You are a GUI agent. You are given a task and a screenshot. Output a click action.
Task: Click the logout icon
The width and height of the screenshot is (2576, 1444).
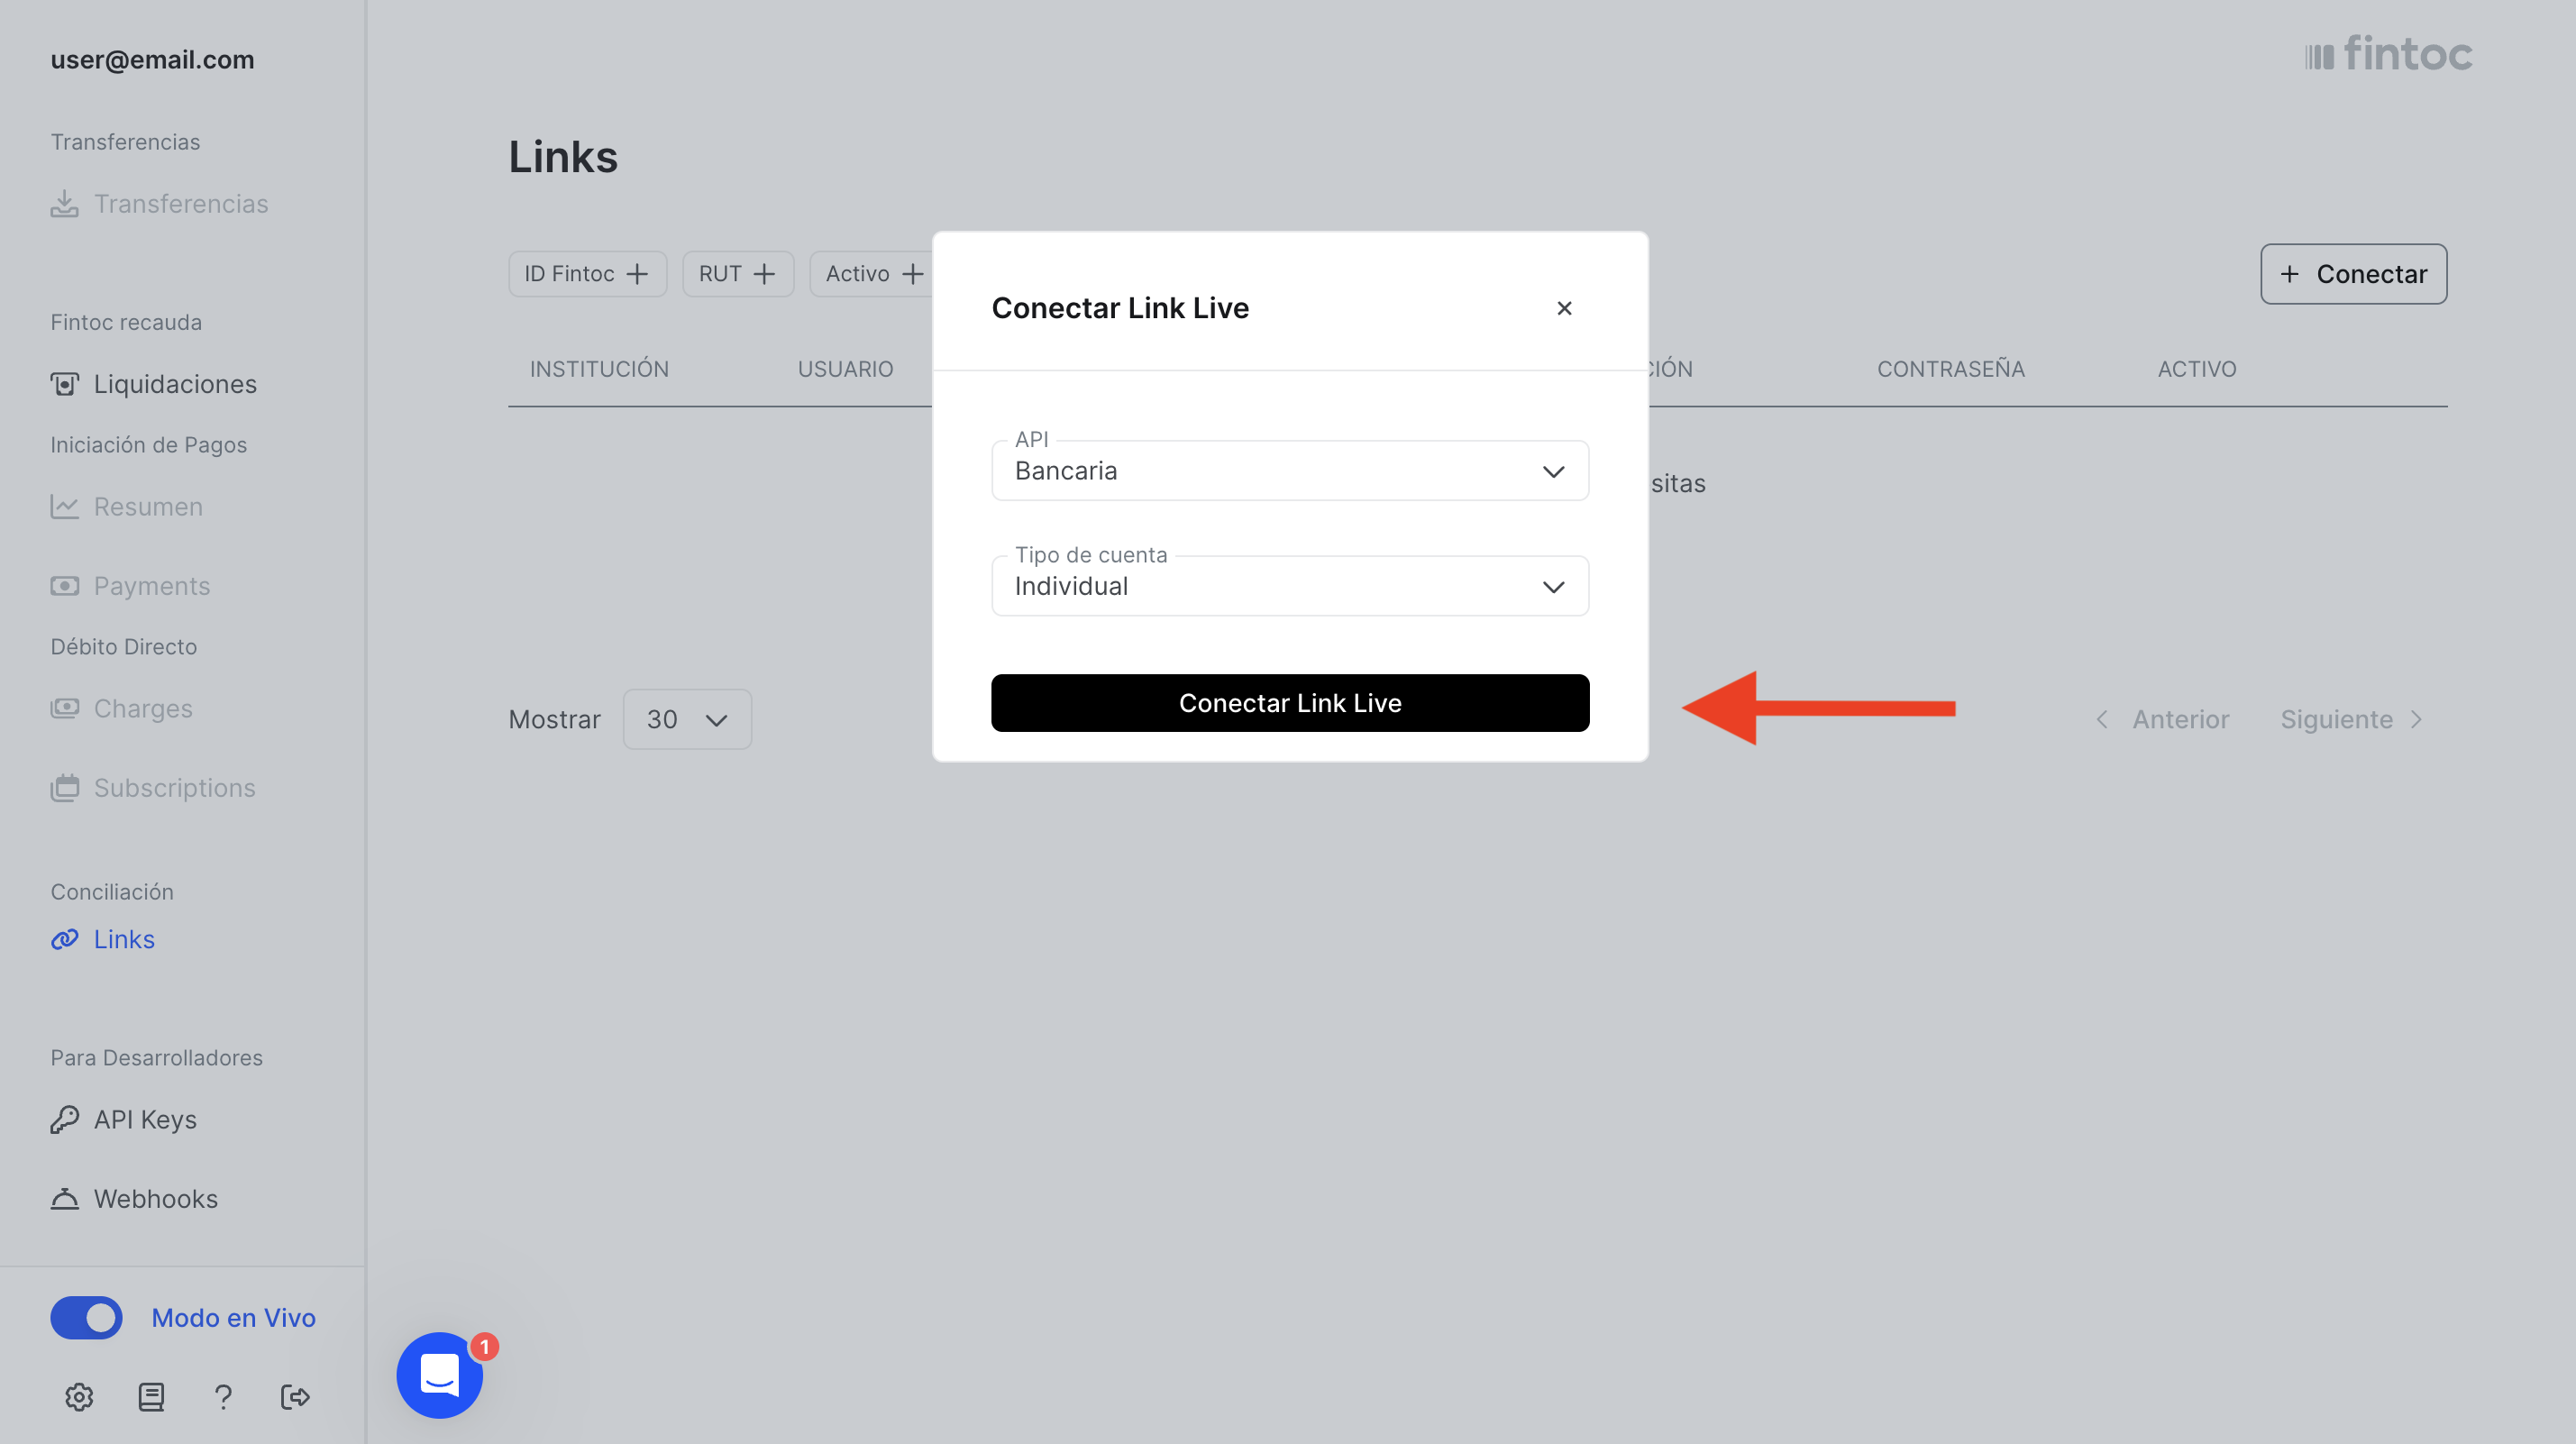coord(295,1396)
